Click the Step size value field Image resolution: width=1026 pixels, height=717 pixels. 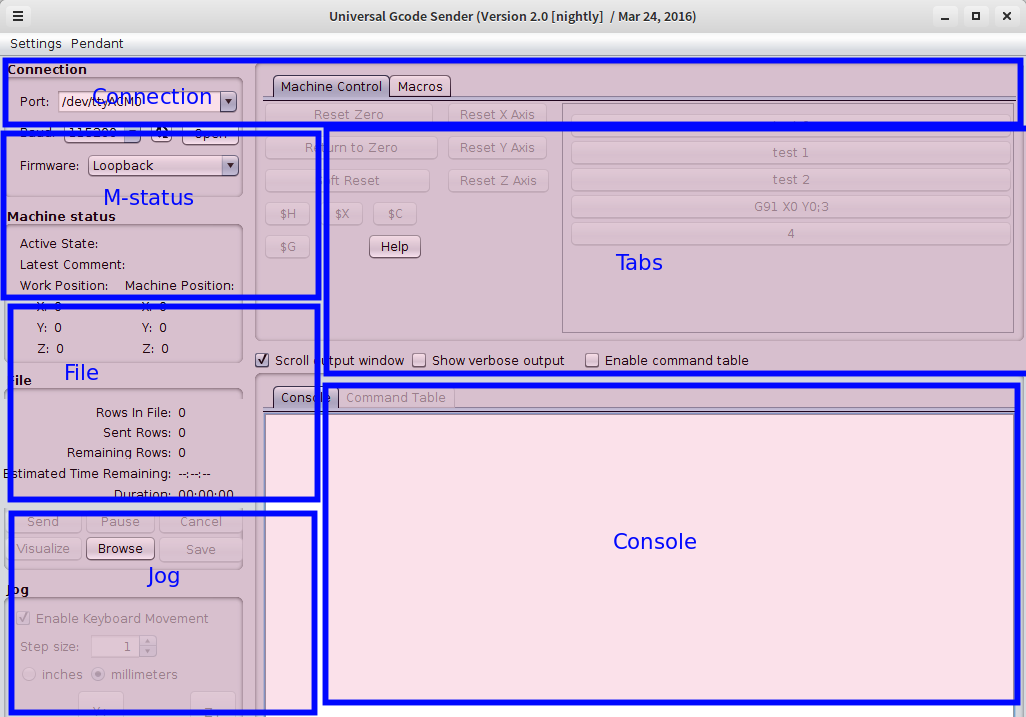point(115,646)
